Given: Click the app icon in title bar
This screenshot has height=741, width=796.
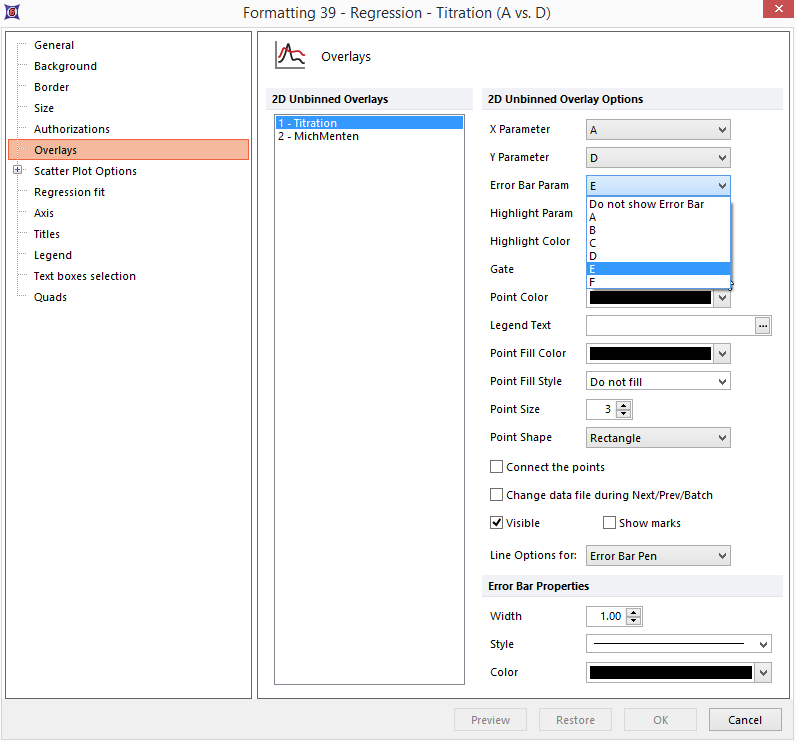Looking at the screenshot, I should click(x=13, y=13).
